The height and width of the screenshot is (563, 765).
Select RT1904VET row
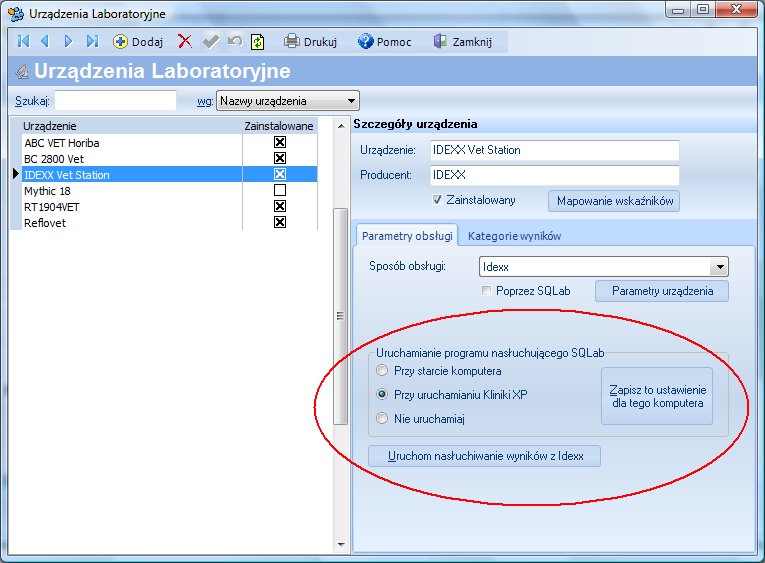[x=132, y=207]
